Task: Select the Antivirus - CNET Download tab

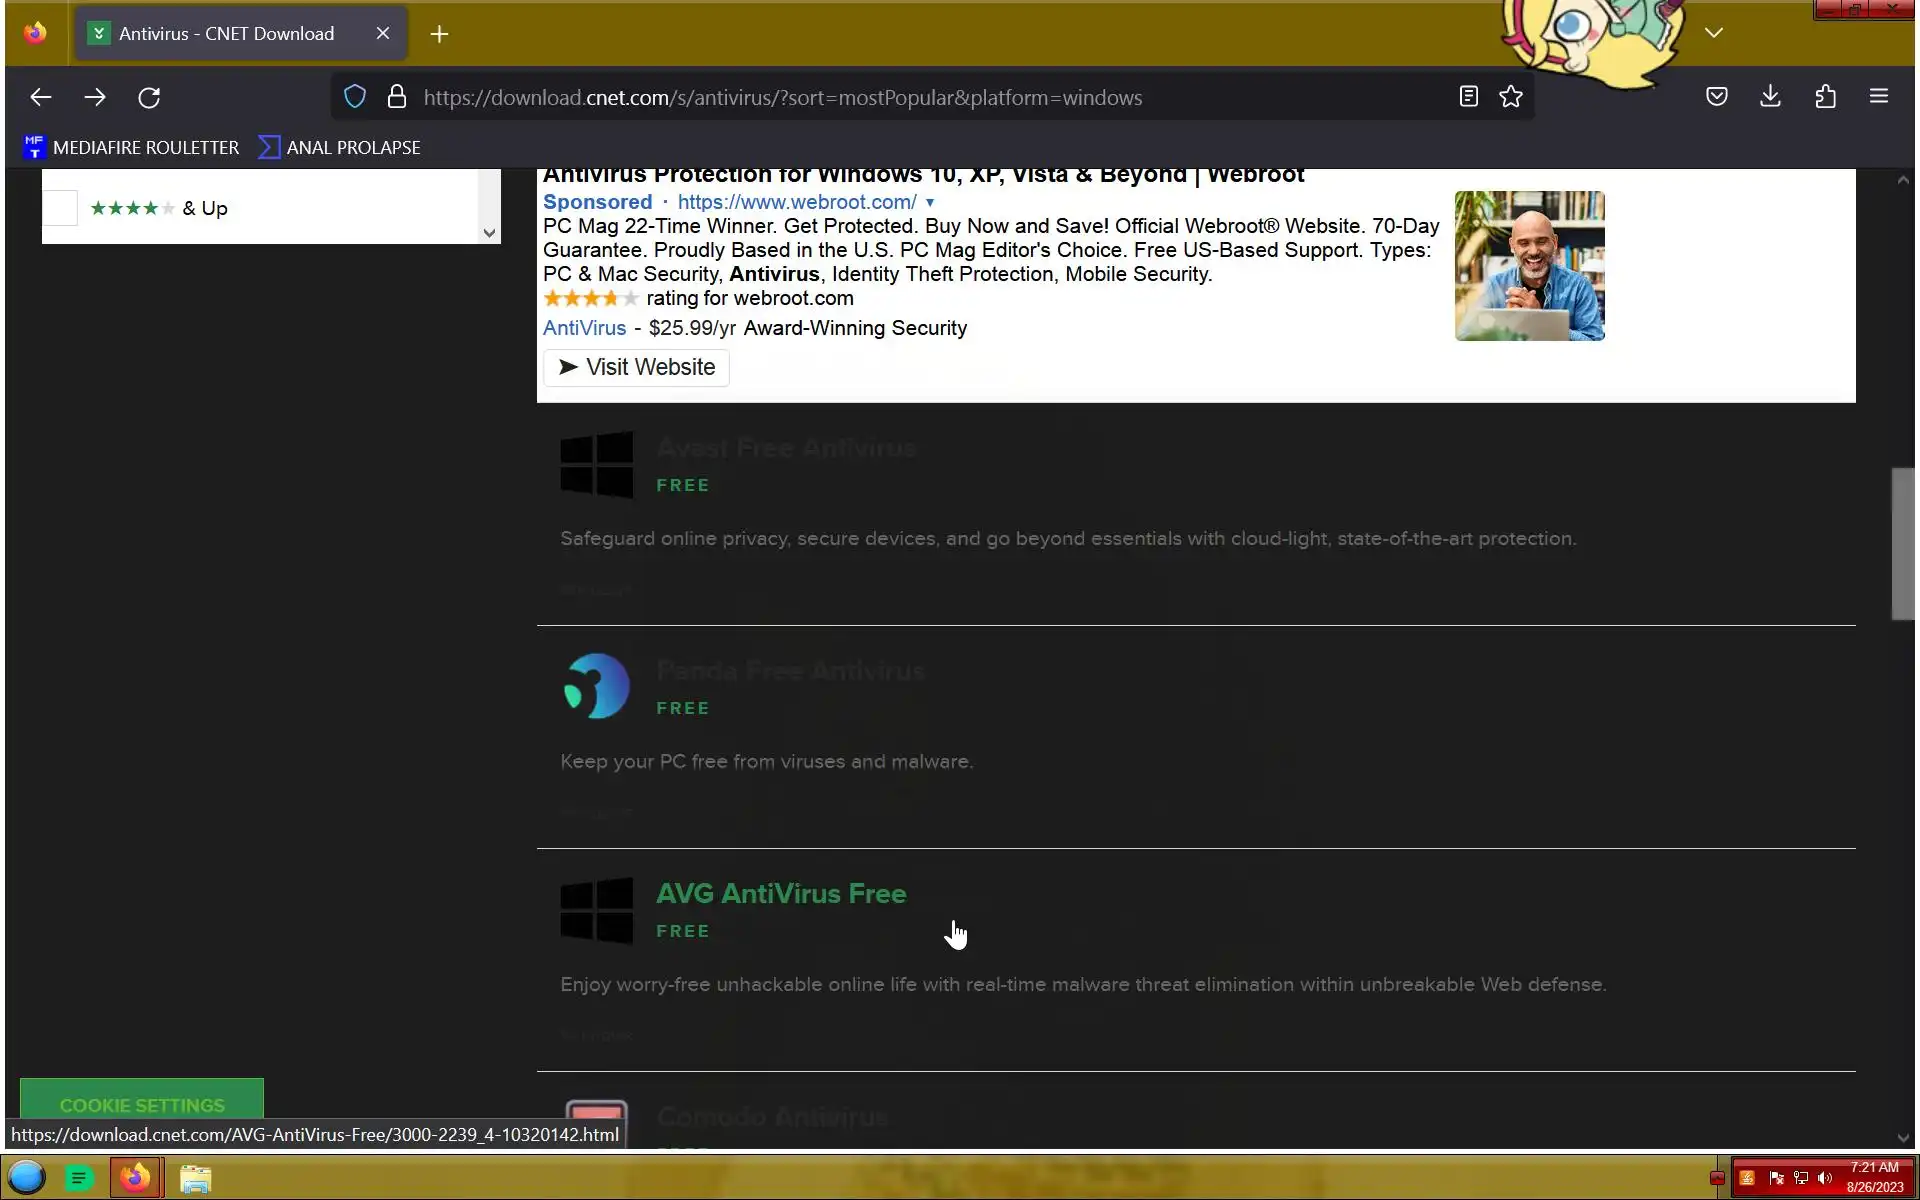Action: click(x=226, y=34)
